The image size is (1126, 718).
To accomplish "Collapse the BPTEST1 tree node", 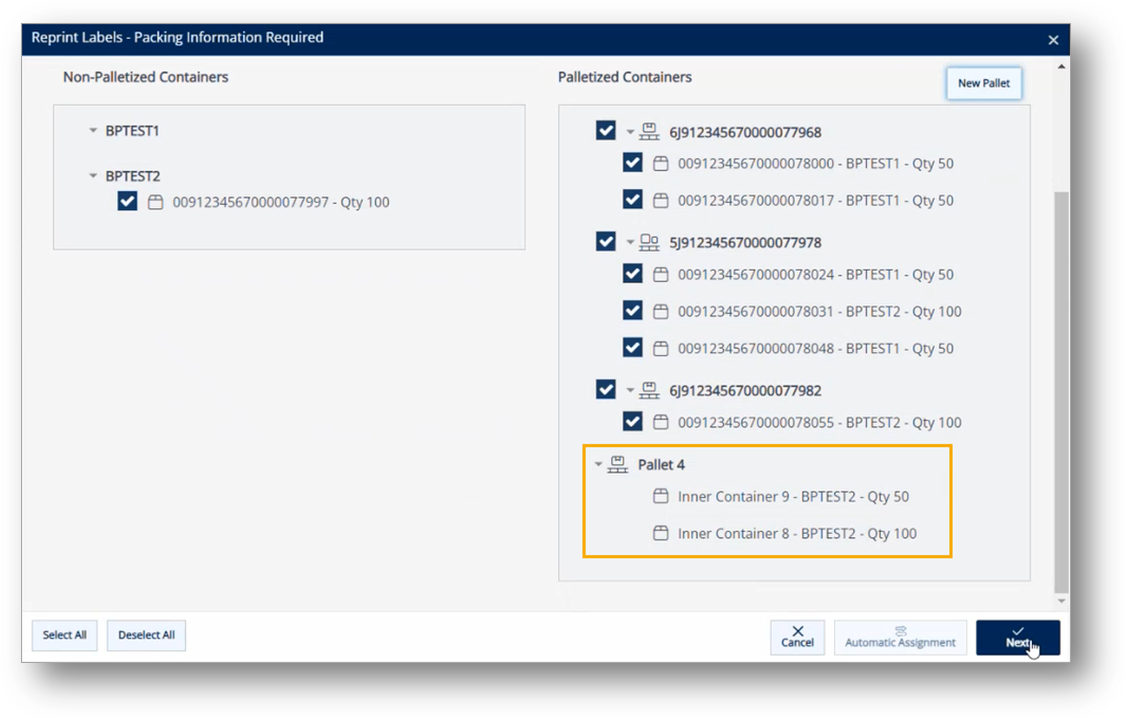I will click(93, 131).
